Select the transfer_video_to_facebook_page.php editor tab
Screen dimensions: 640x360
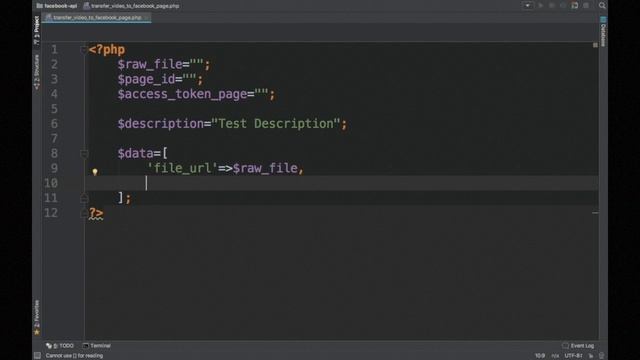click(97, 18)
